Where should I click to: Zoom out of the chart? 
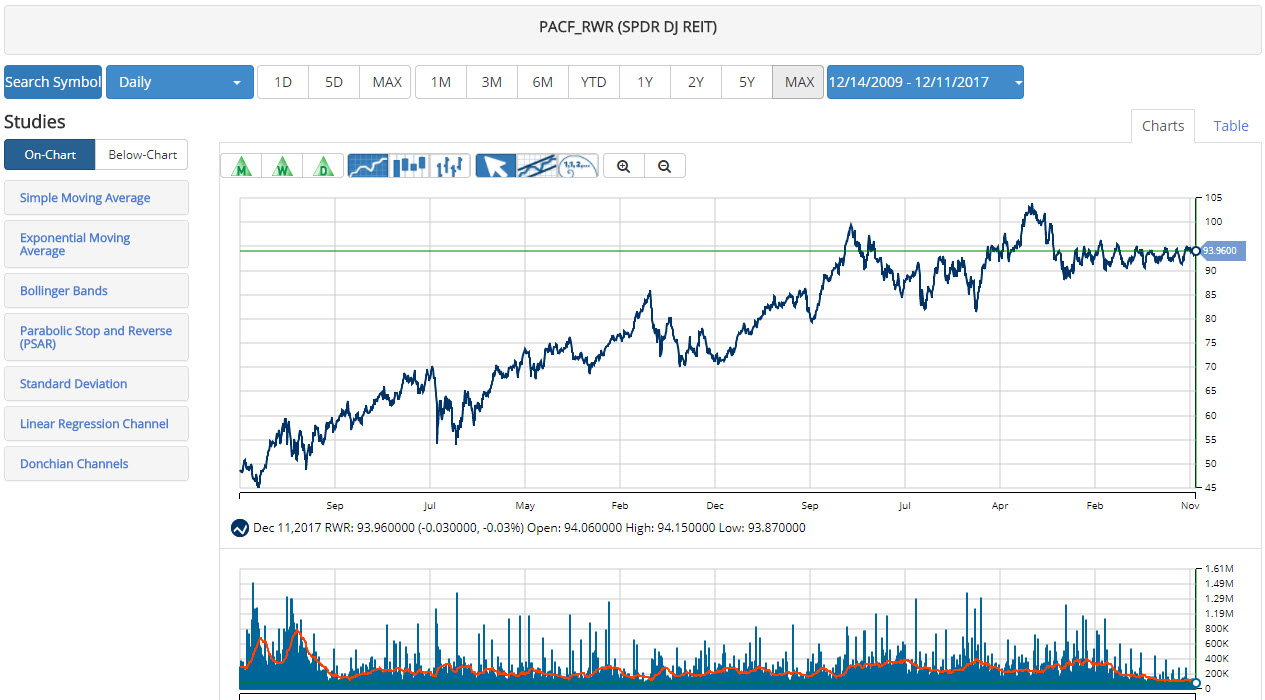665,166
